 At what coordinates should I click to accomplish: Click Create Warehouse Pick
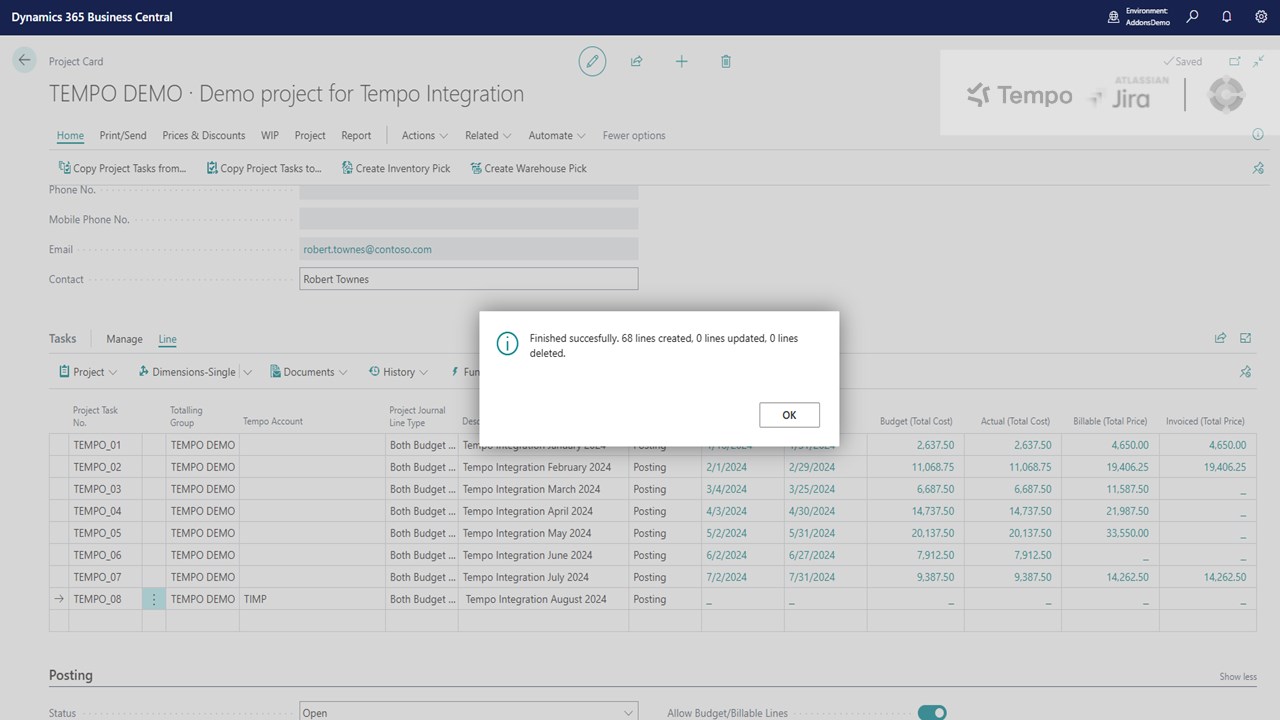pyautogui.click(x=528, y=168)
